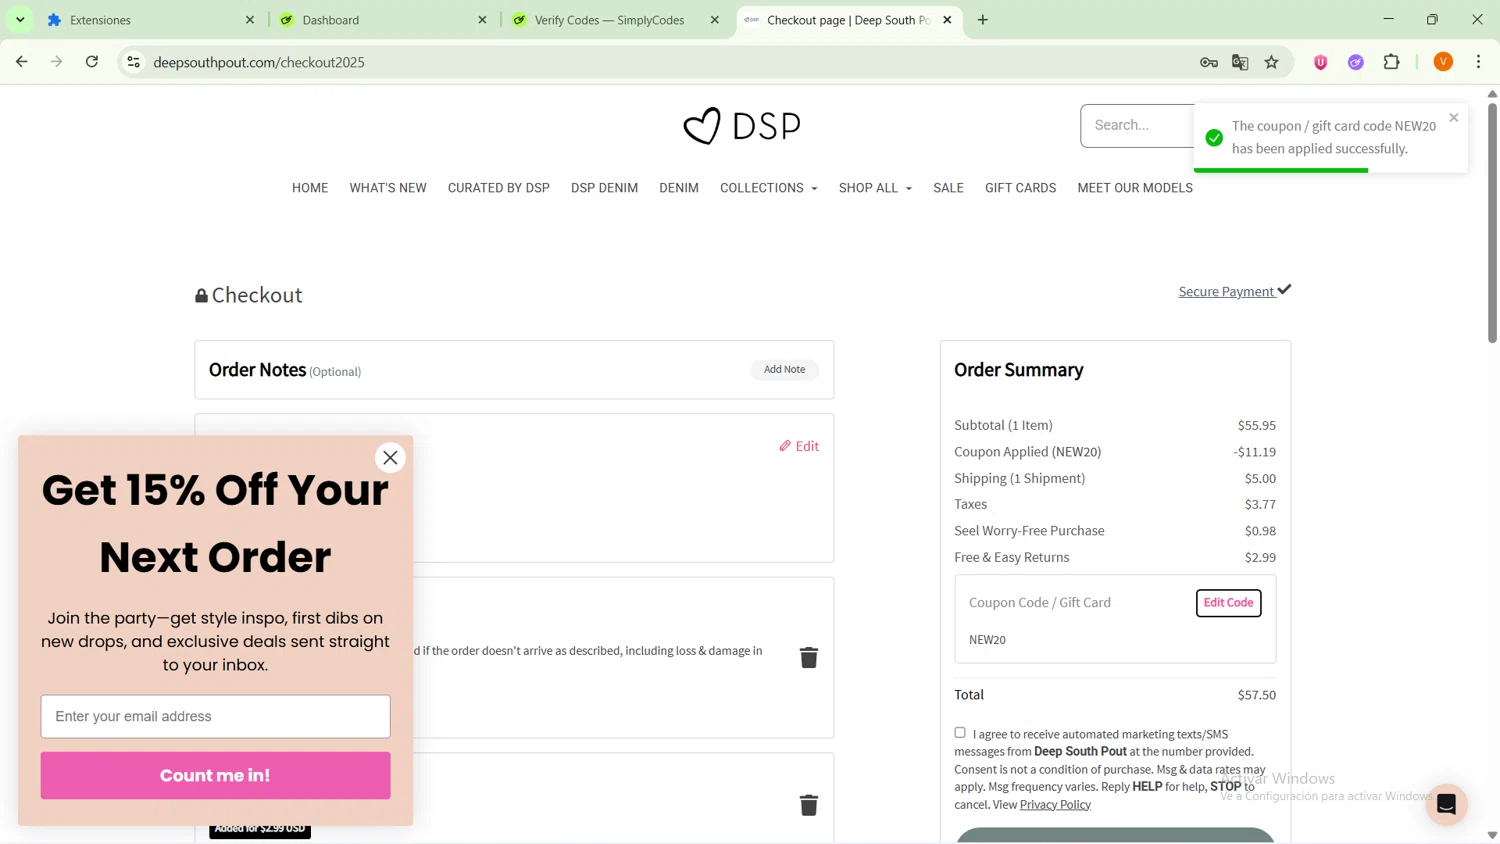The image size is (1500, 844).
Task: Click the browser forward arrow
Action: 57,62
